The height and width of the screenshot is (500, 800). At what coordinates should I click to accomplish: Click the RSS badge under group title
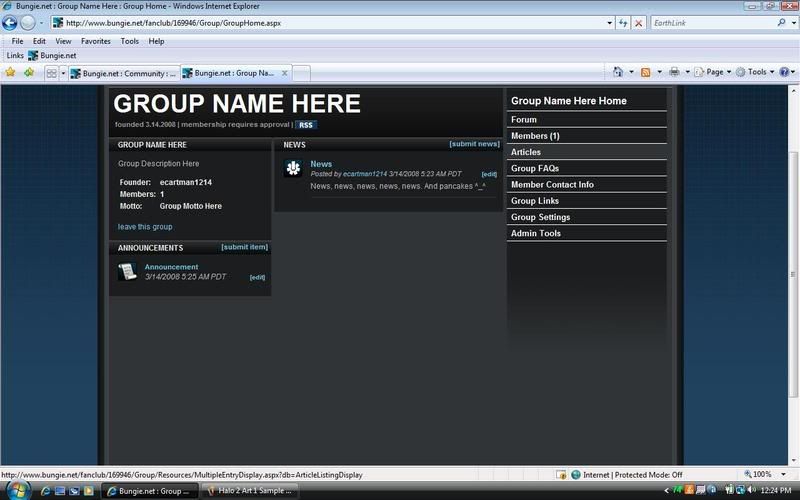coord(306,125)
